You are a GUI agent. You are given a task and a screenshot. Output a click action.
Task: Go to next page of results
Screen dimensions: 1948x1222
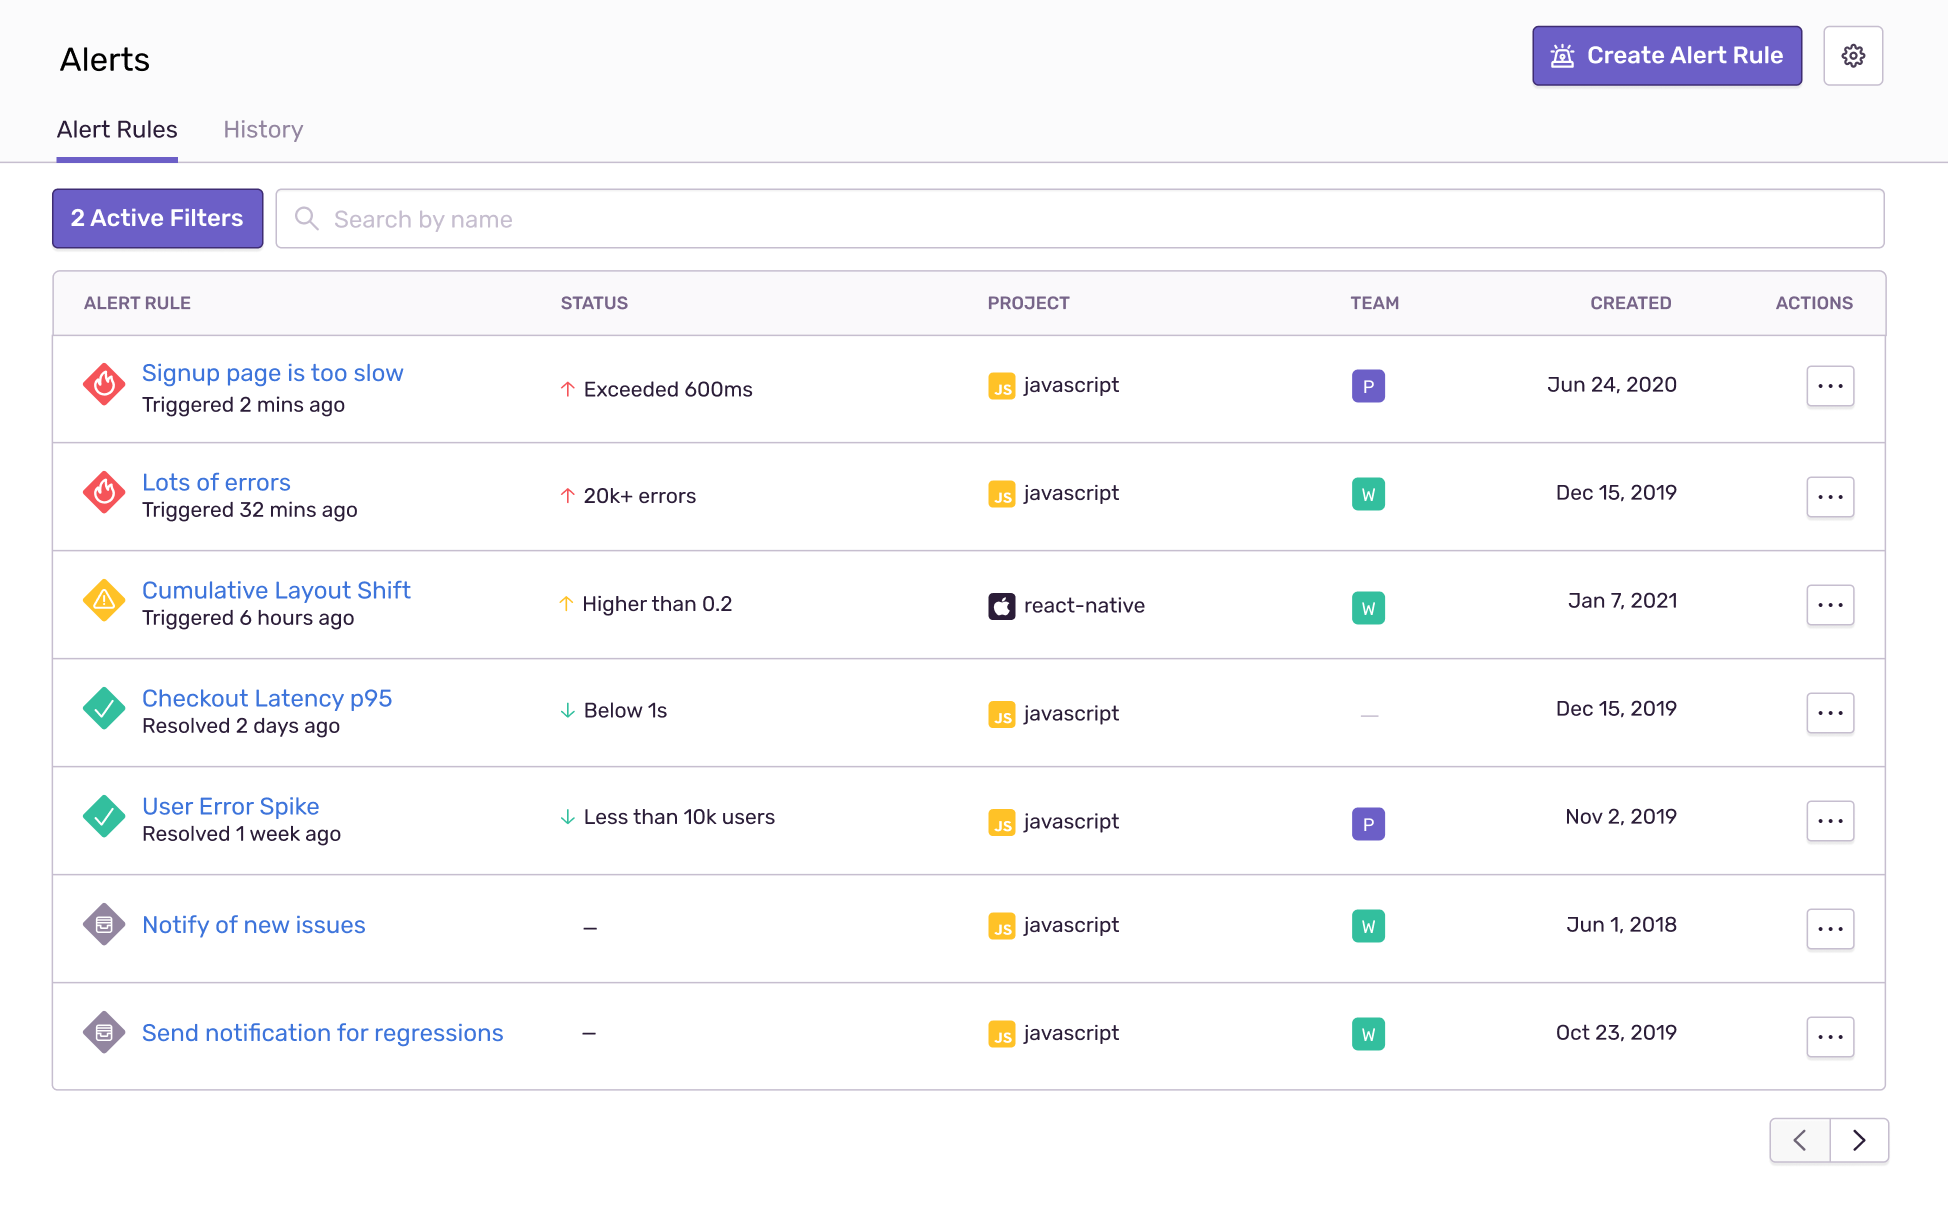click(x=1858, y=1140)
